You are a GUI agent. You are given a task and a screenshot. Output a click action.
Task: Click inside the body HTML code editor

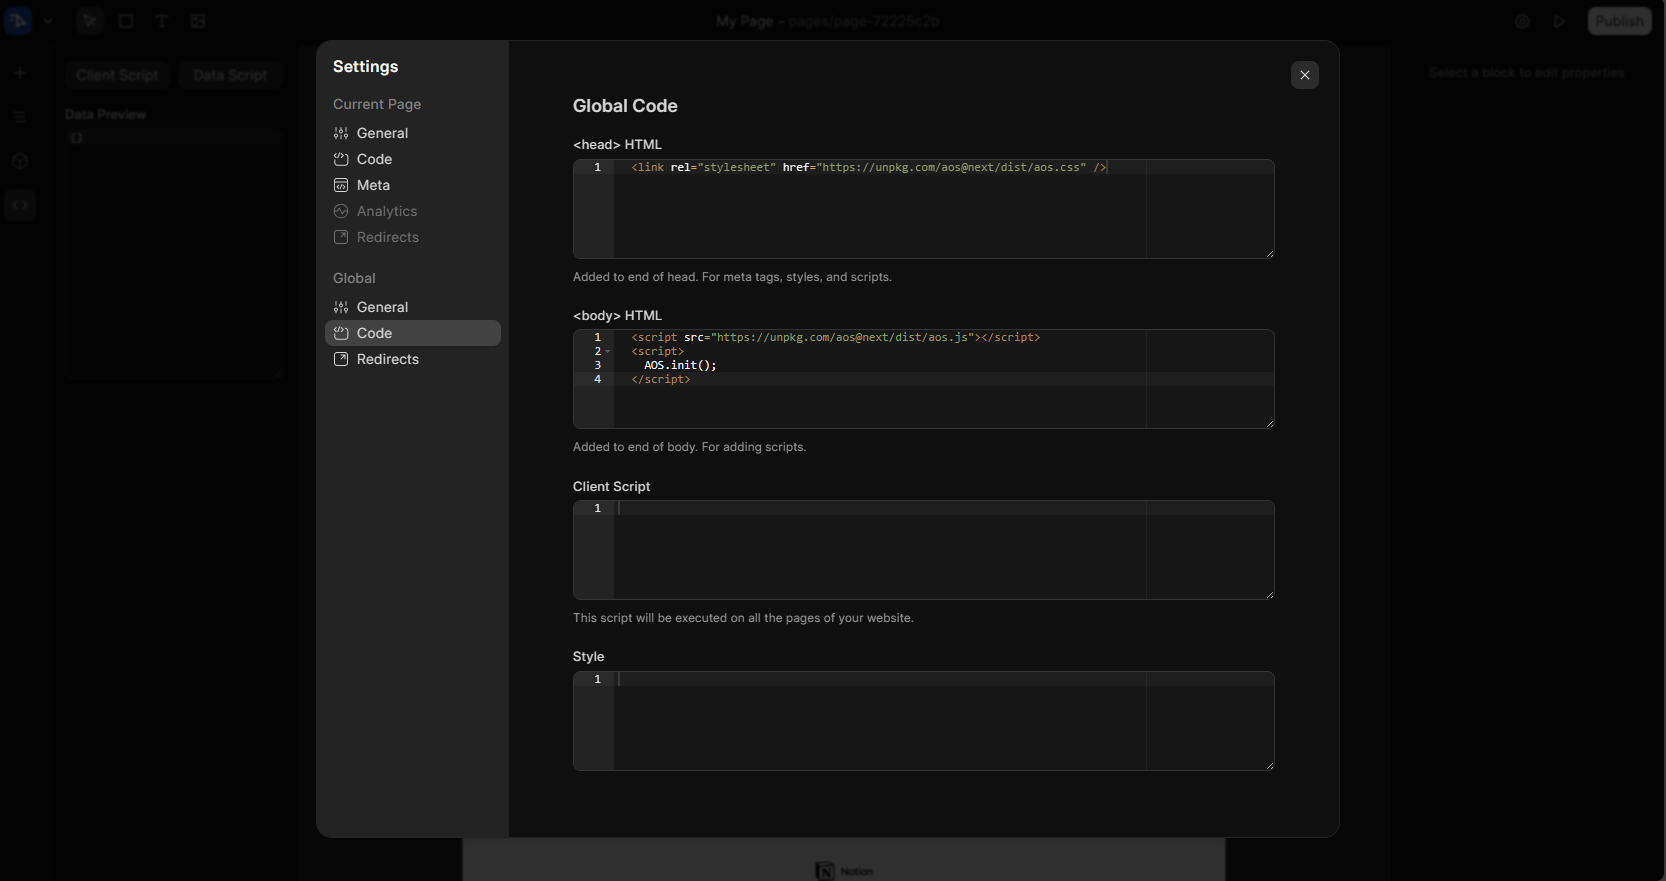923,379
